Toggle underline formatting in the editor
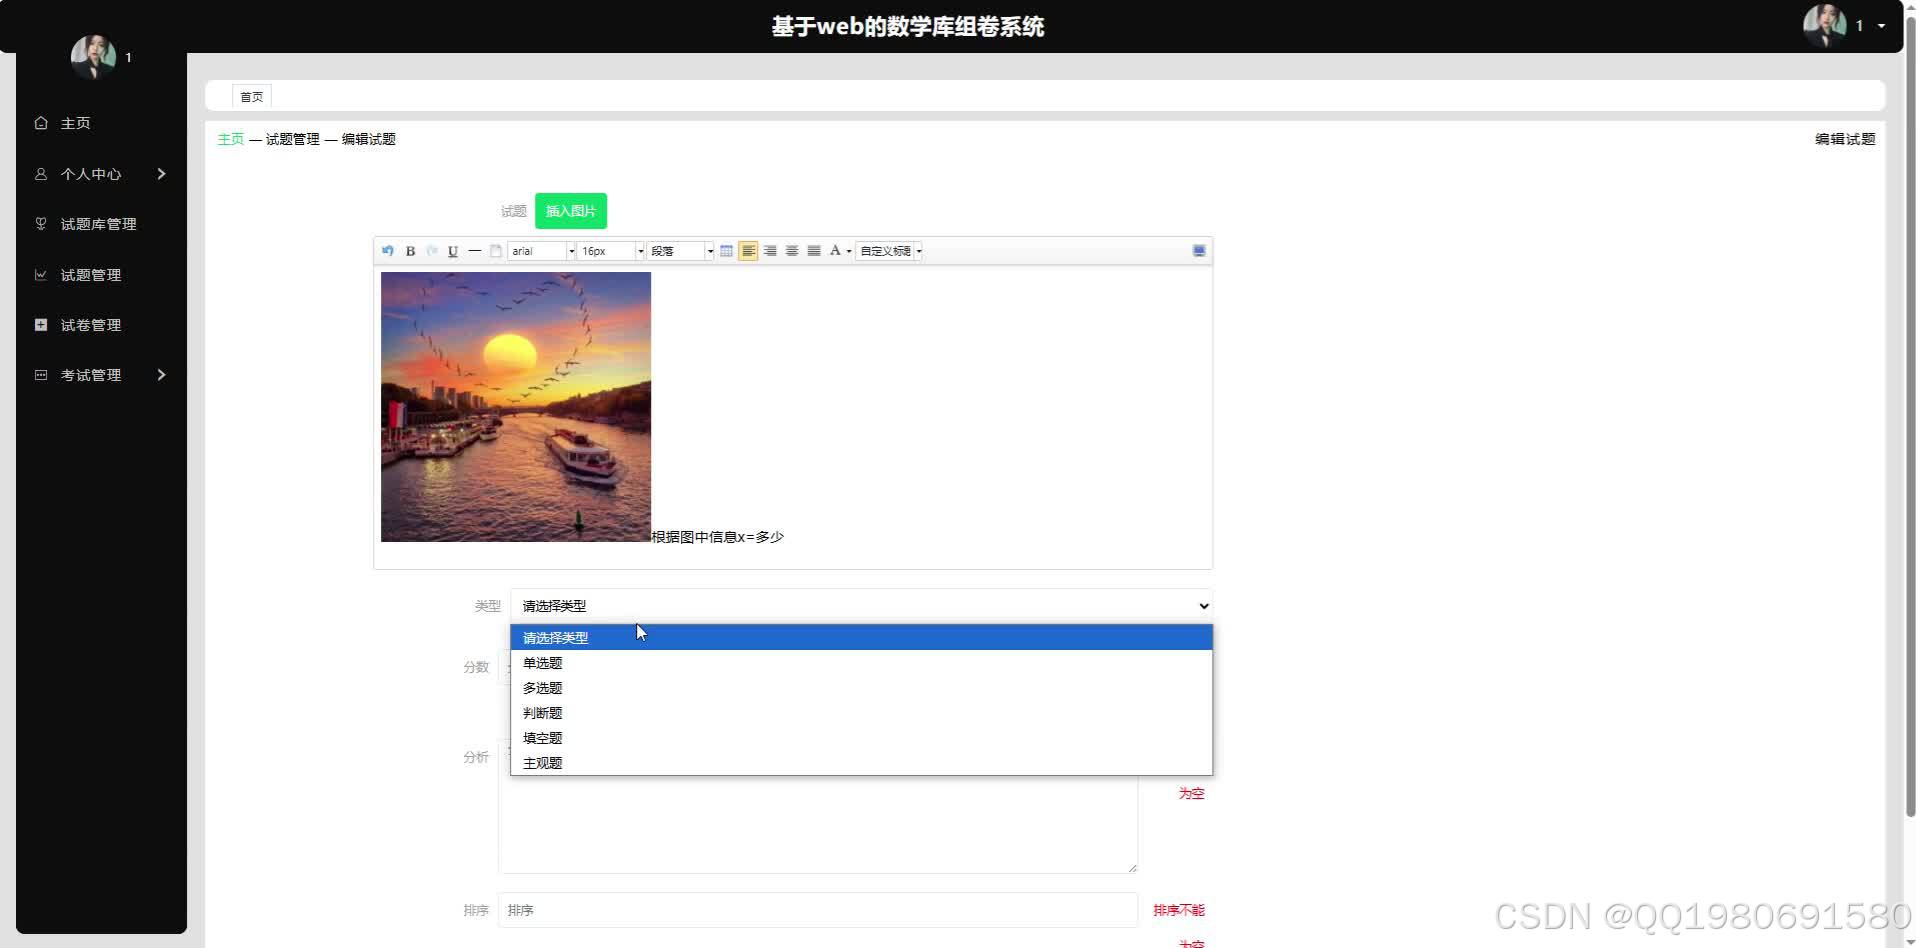This screenshot has width=1916, height=948. (453, 251)
